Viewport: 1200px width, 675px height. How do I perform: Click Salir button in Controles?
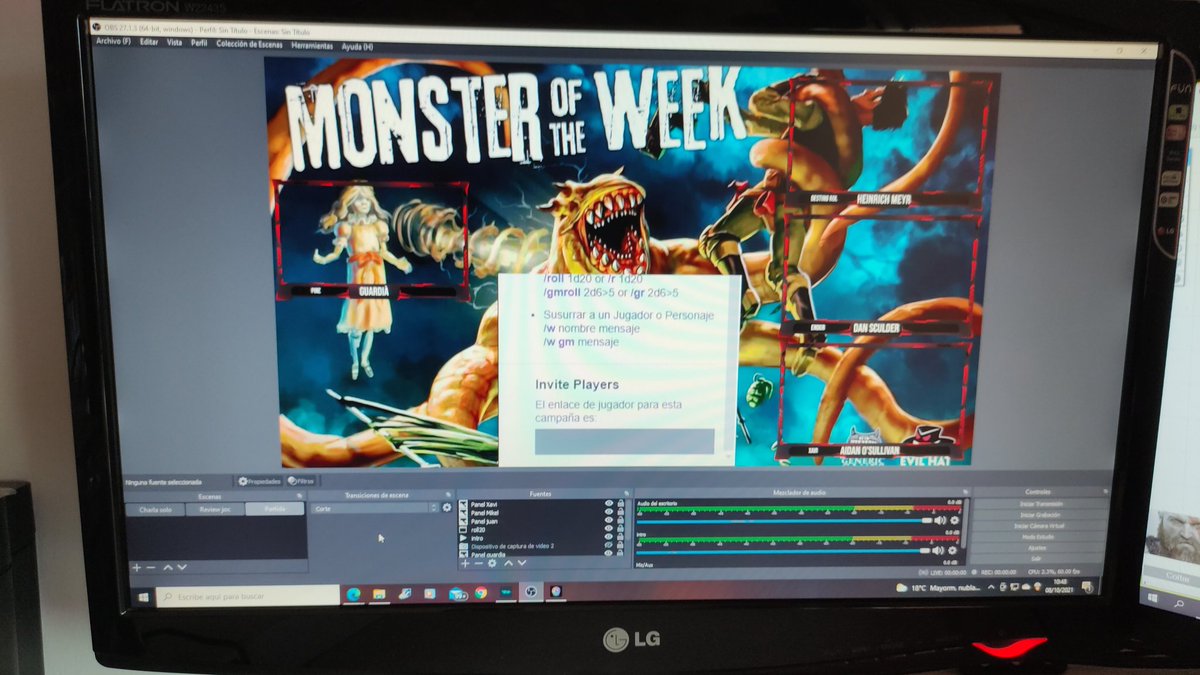1039,558
